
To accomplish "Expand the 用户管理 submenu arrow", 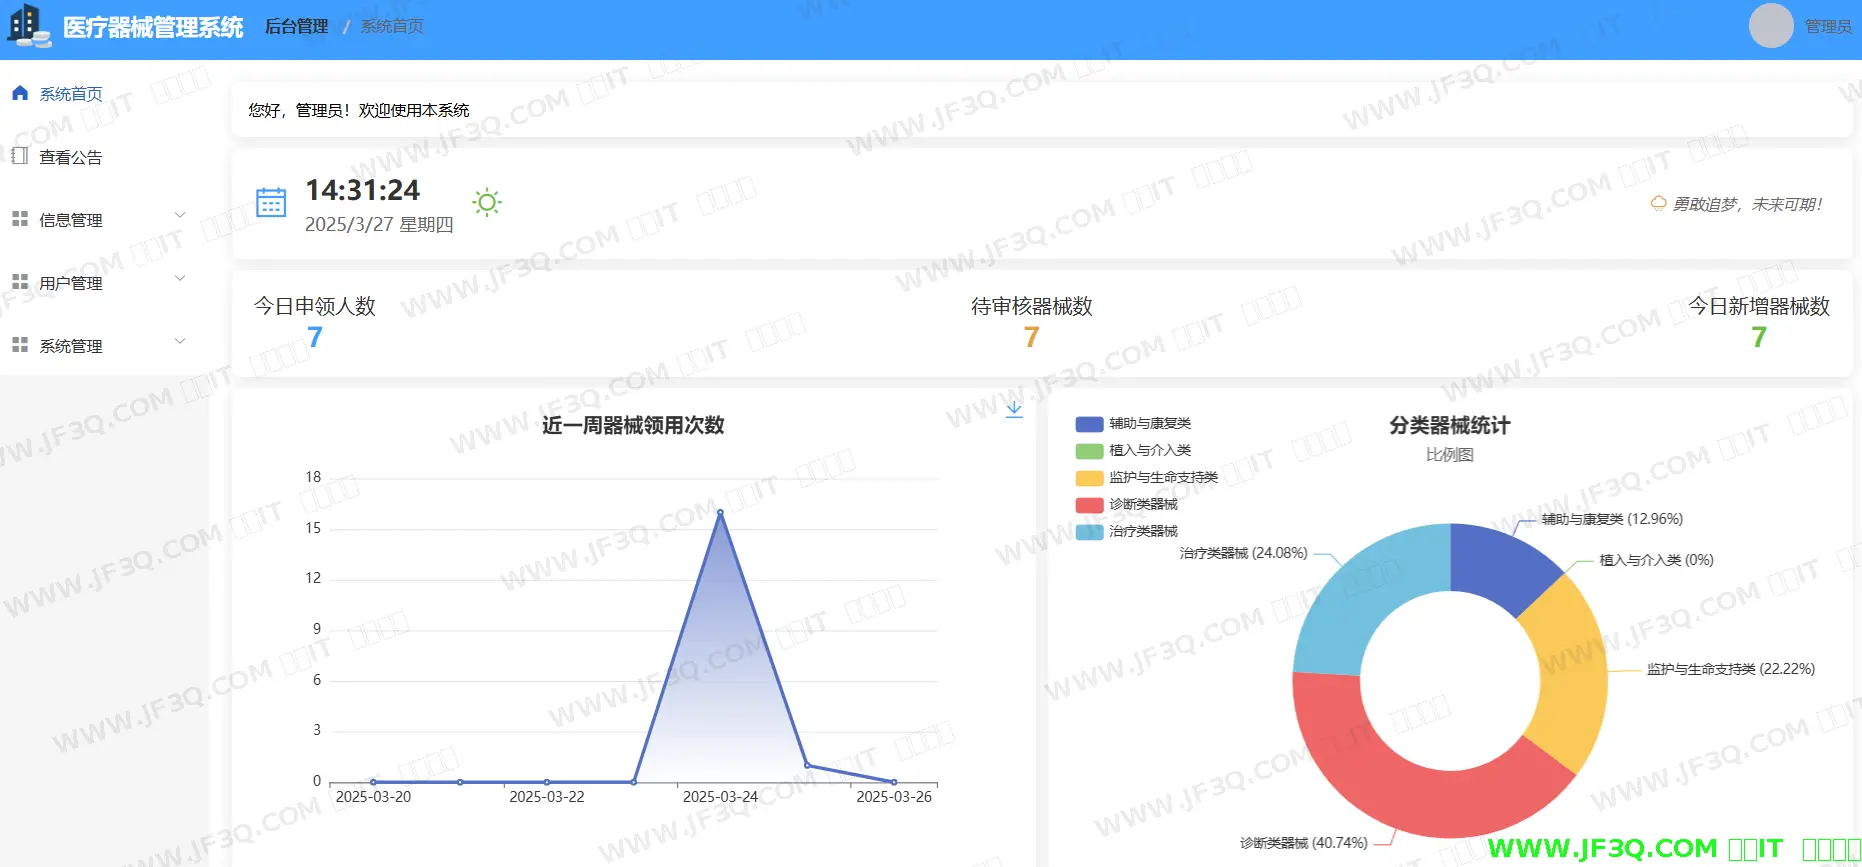I will (x=181, y=278).
